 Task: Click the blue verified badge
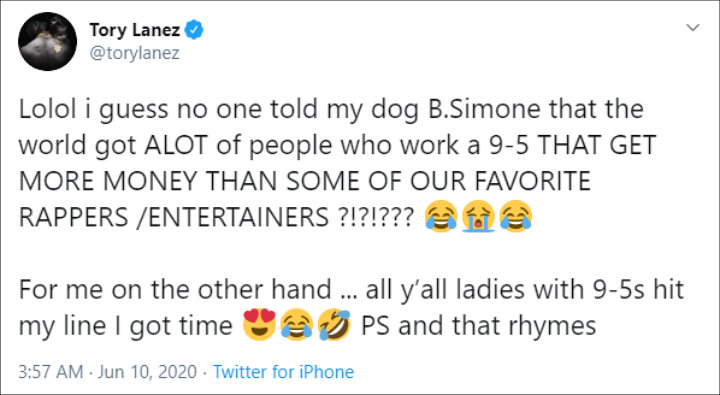(x=194, y=30)
